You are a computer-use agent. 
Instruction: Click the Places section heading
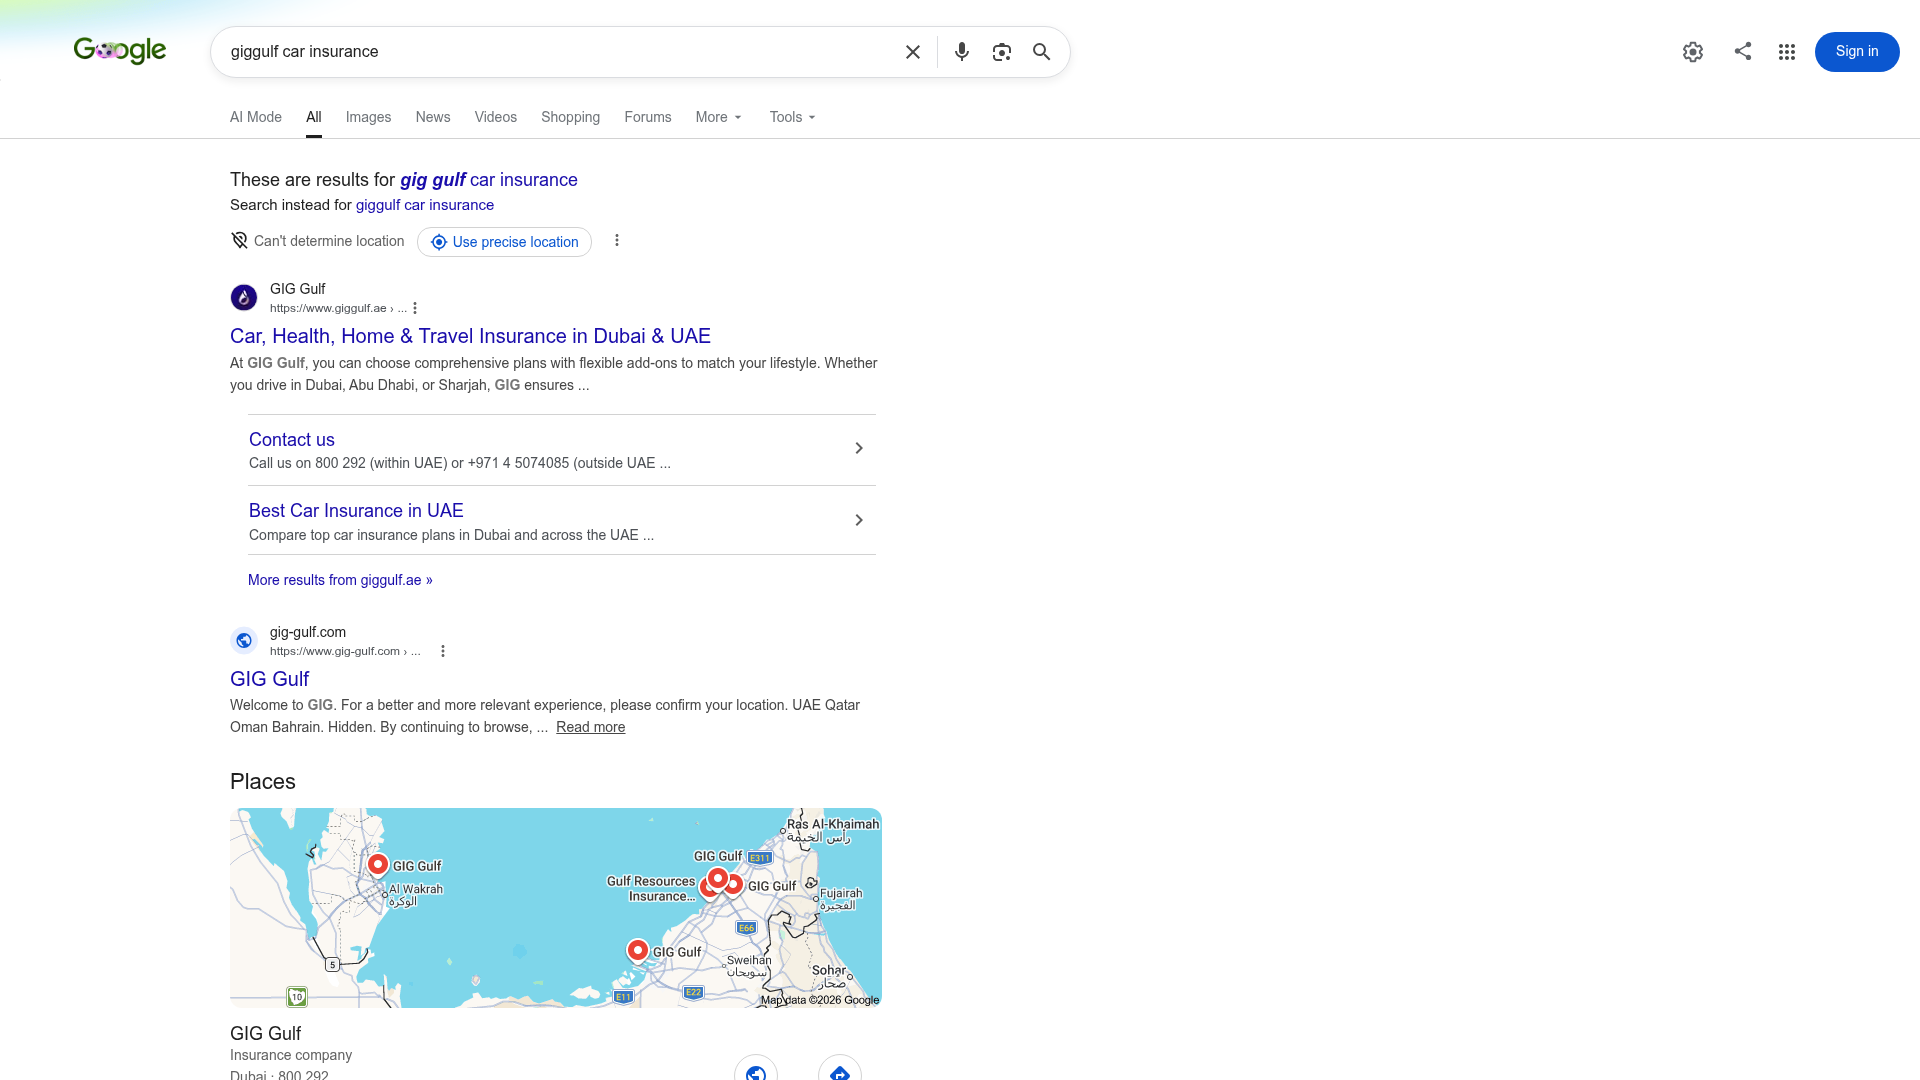click(263, 782)
